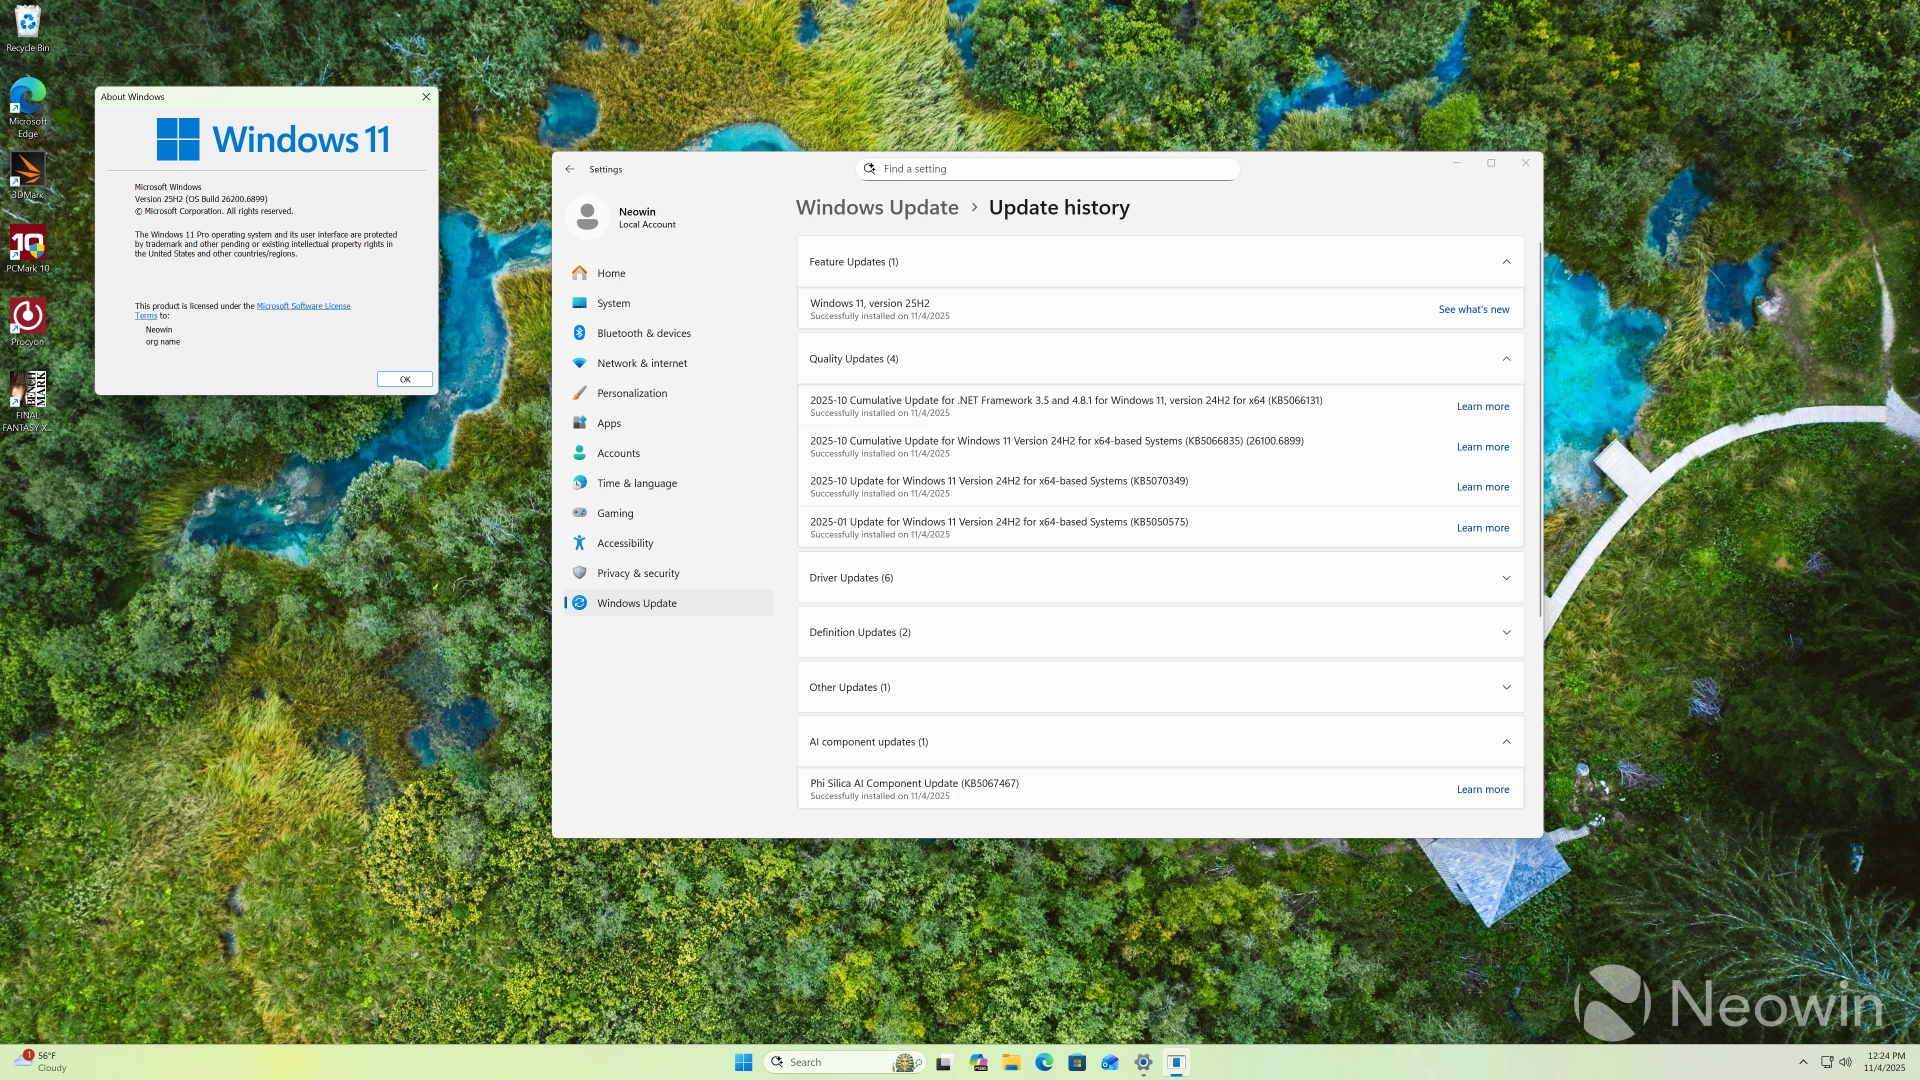
Task: Go back using the Settings back arrow
Action: pyautogui.click(x=570, y=169)
